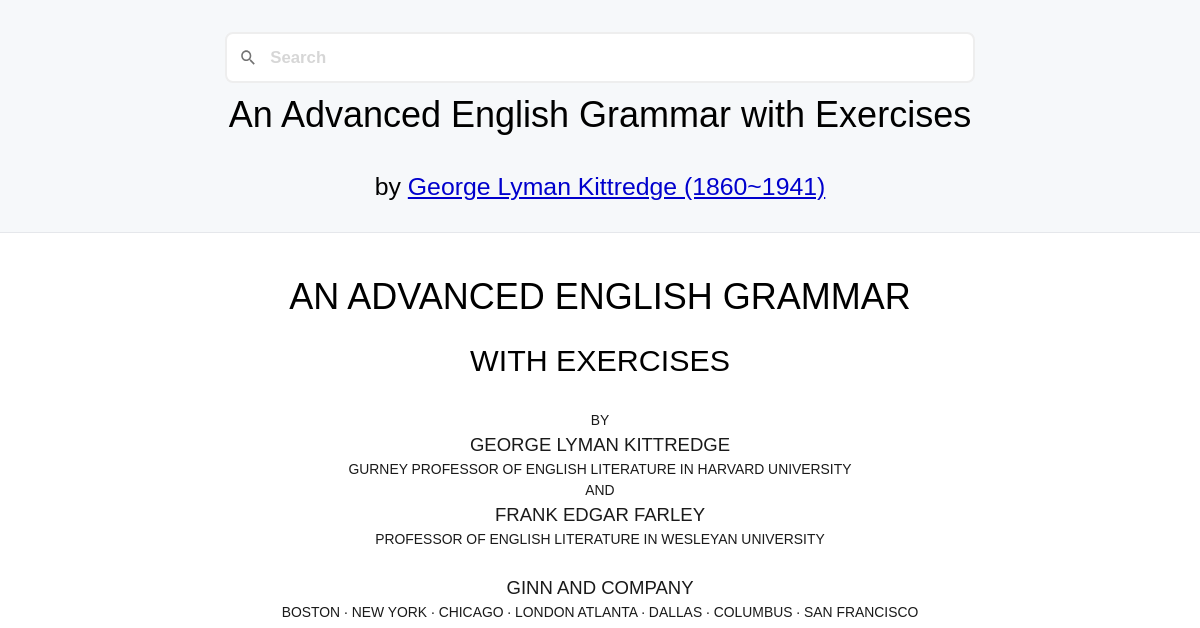Click the word AND between authors
The height and width of the screenshot is (628, 1200).
600,490
